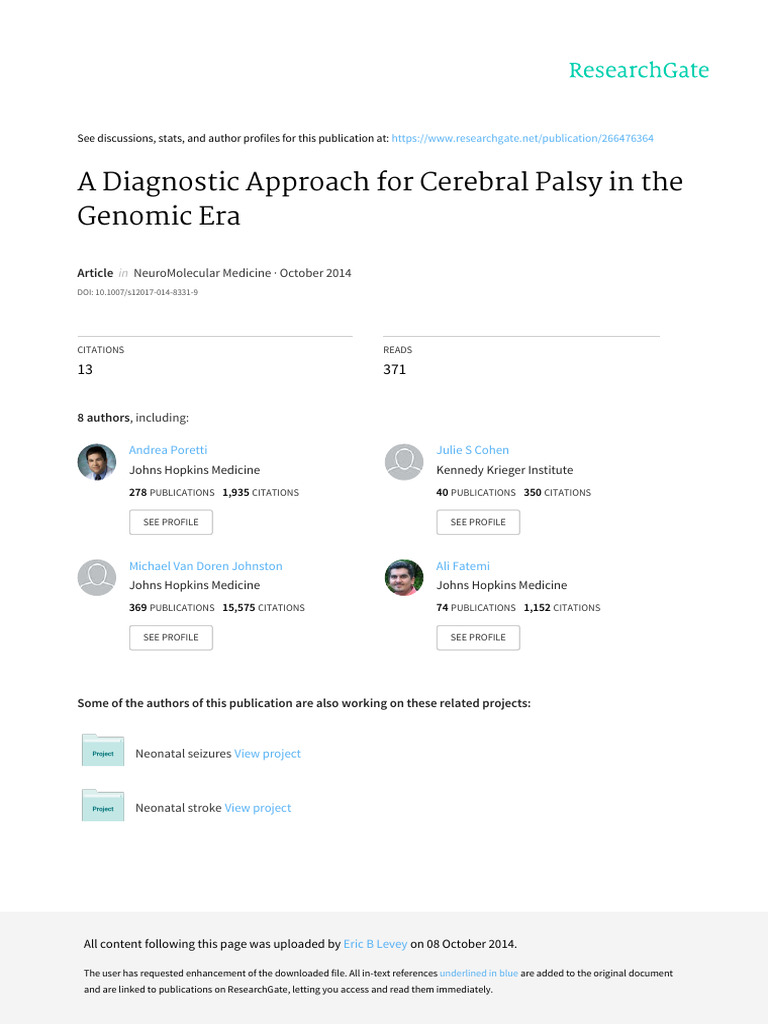Open uploader Eric B Levey's link
This screenshot has width=768, height=1024.
[375, 944]
